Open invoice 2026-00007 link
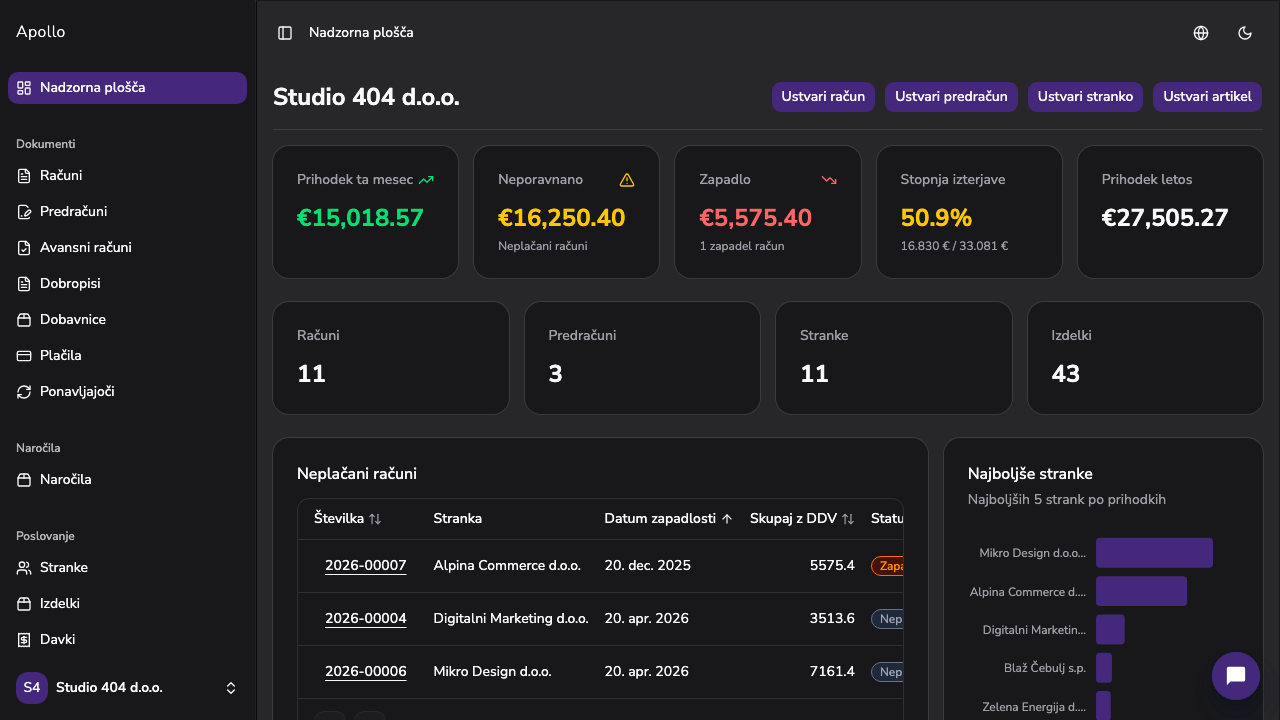This screenshot has width=1280, height=720. point(366,566)
